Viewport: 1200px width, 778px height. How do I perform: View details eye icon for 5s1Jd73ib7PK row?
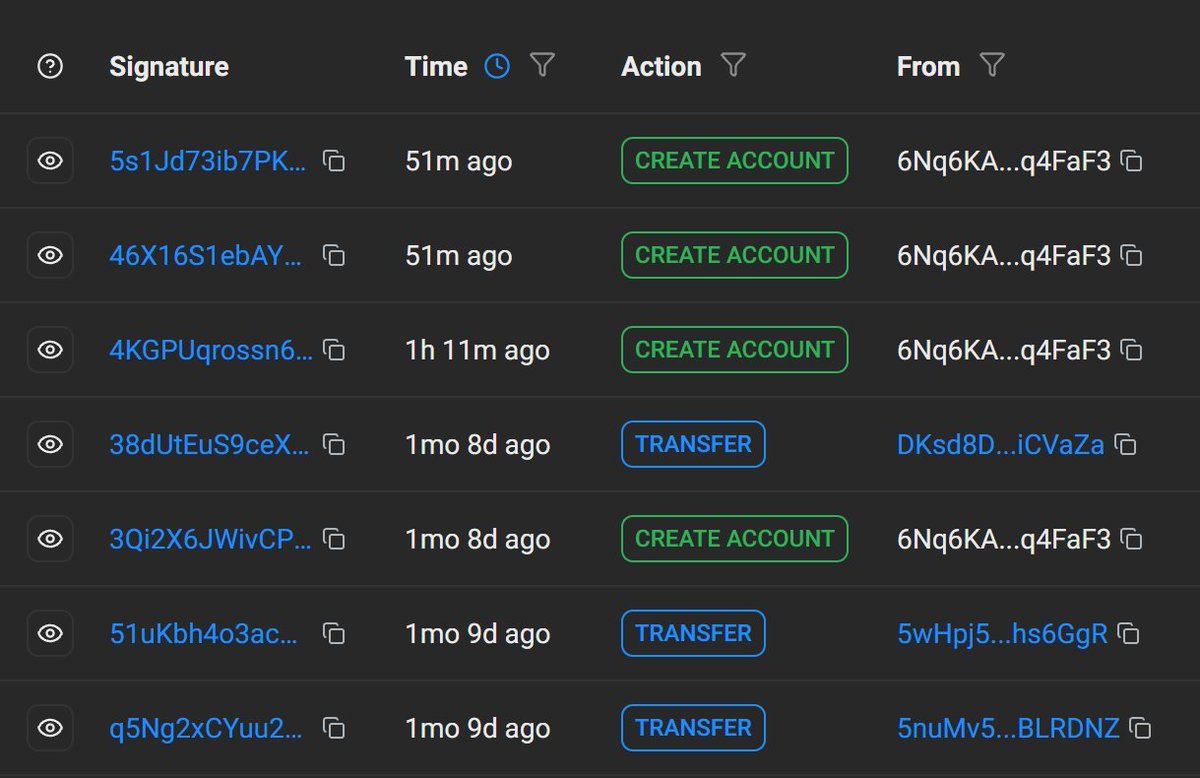click(50, 161)
